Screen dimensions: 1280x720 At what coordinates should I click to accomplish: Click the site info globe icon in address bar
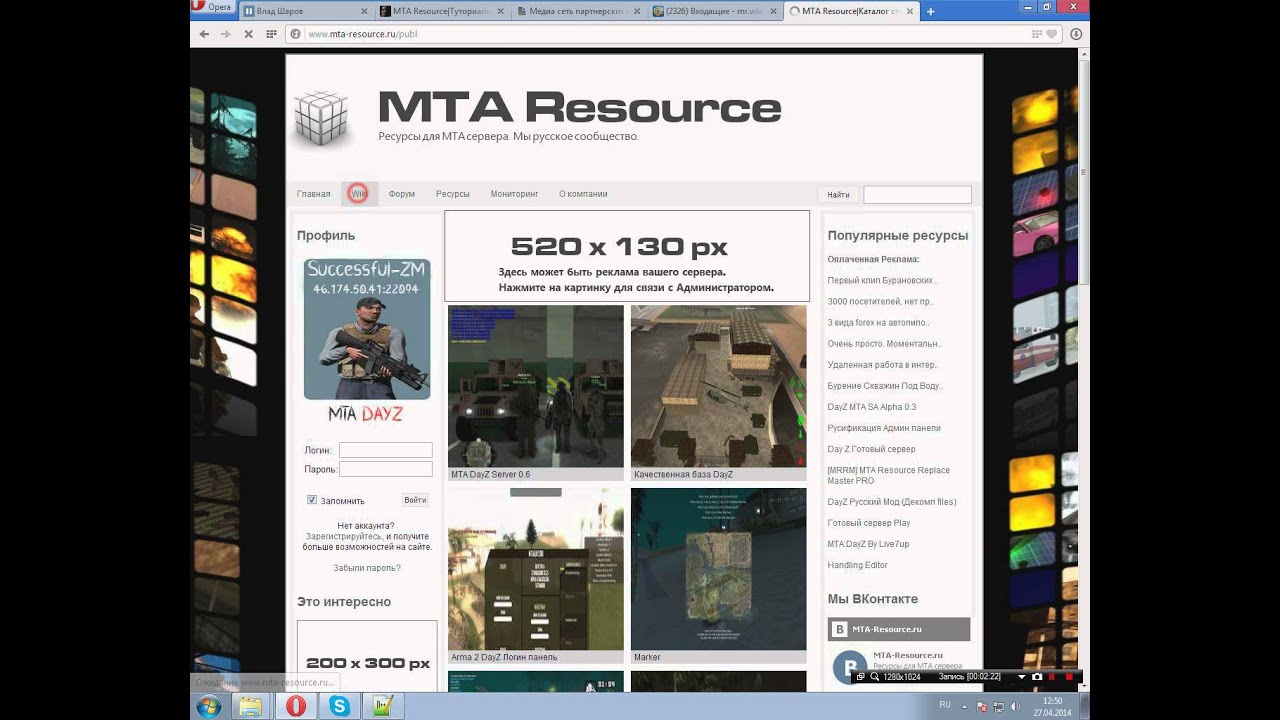296,34
